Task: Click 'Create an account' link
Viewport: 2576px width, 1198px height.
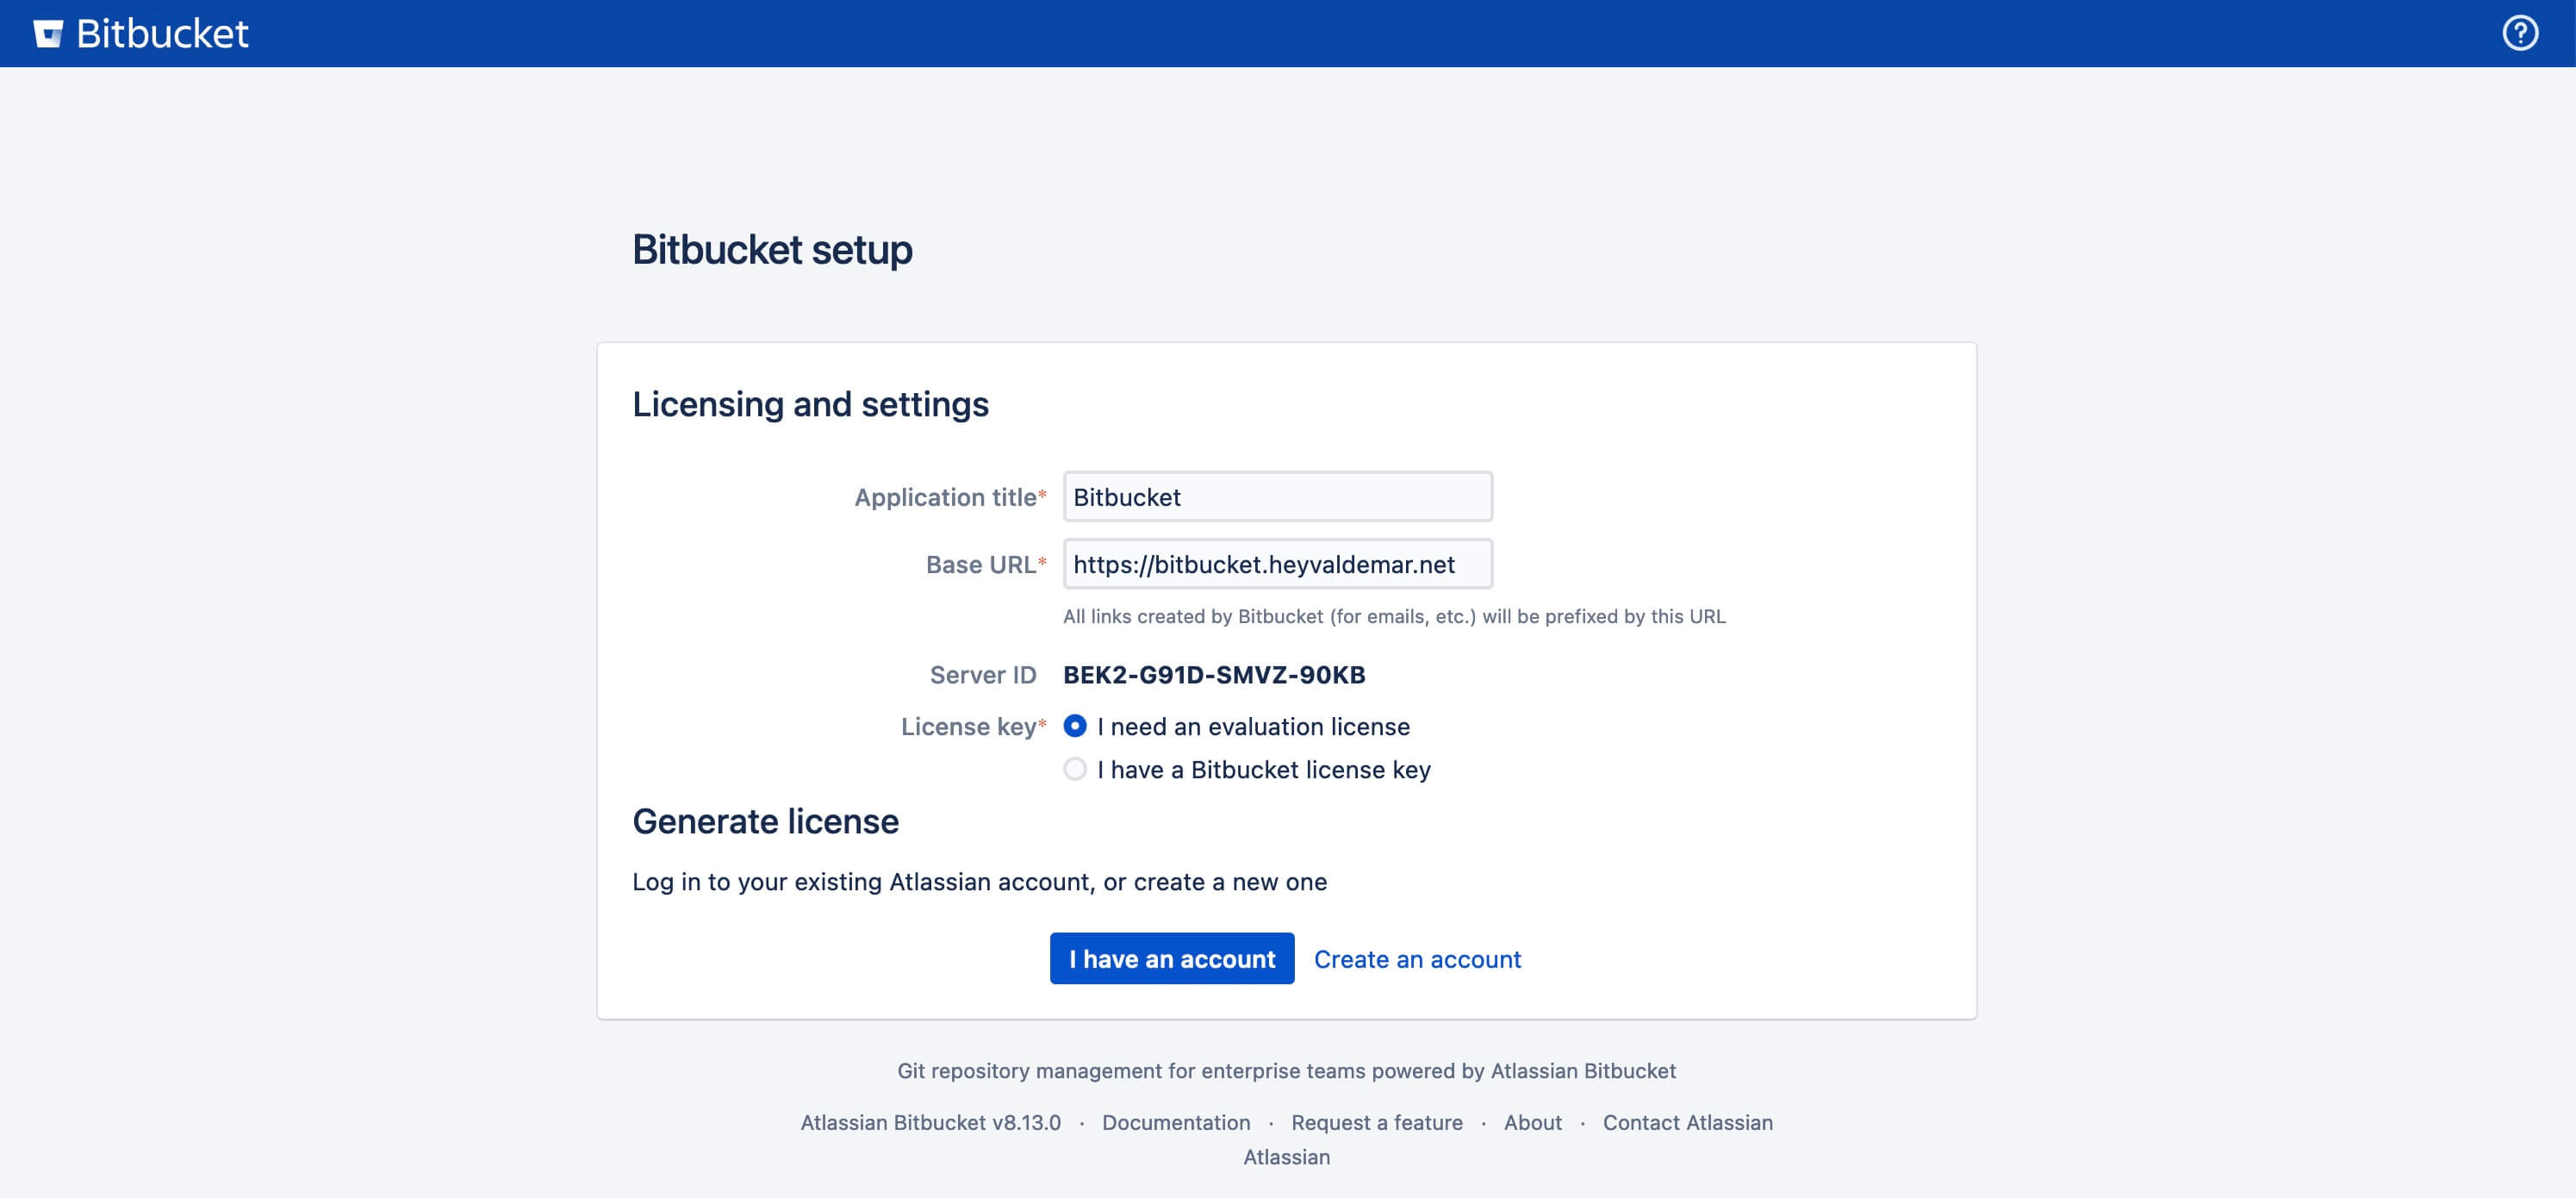Action: click(x=1418, y=958)
